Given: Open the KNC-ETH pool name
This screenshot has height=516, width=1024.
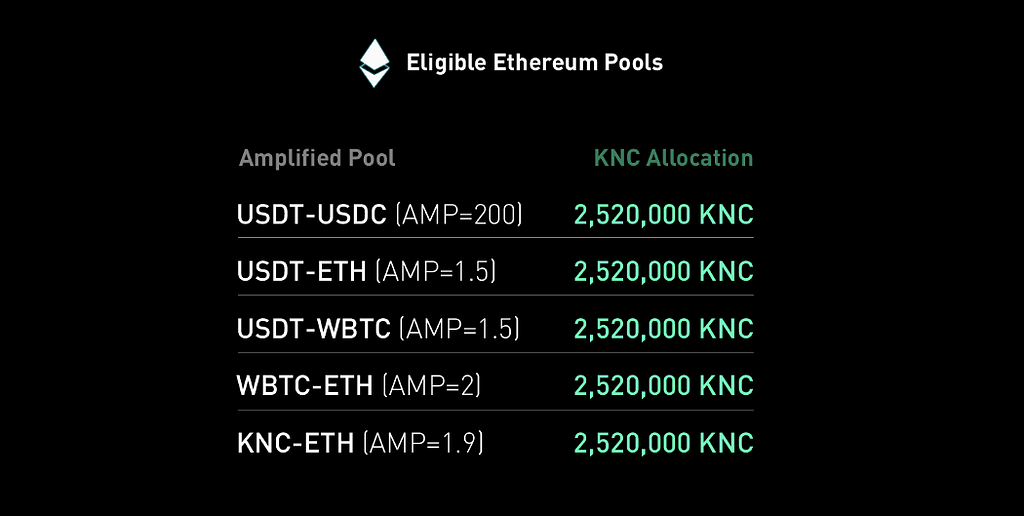Looking at the screenshot, I should tap(295, 443).
